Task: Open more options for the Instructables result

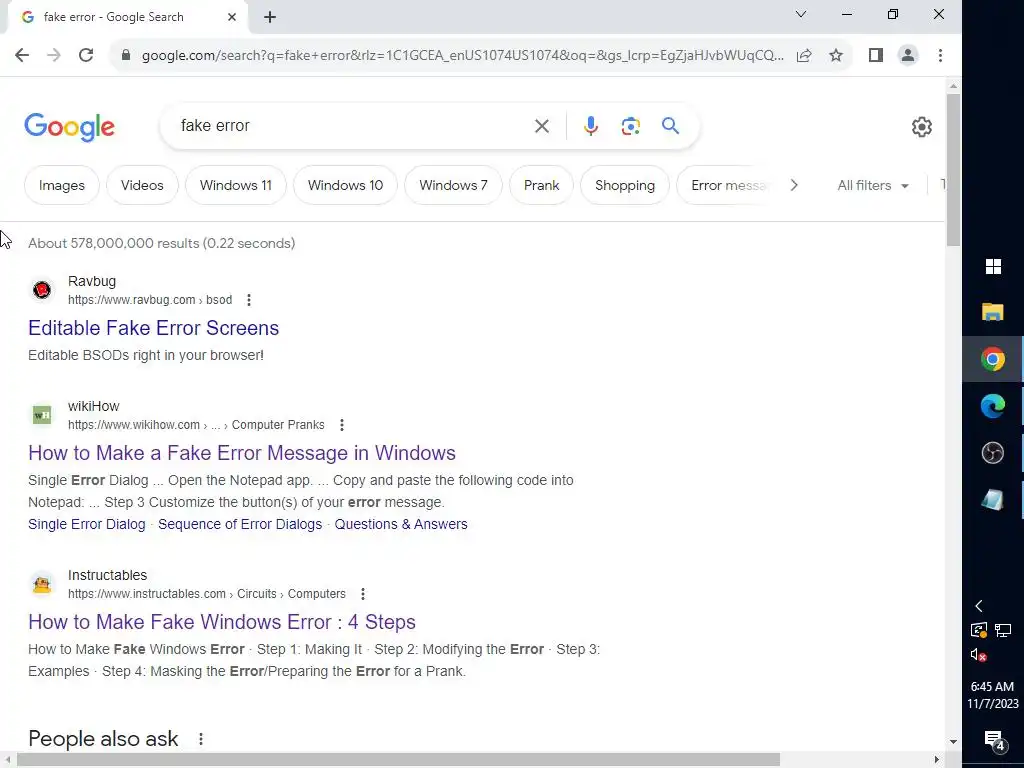Action: pyautogui.click(x=362, y=594)
